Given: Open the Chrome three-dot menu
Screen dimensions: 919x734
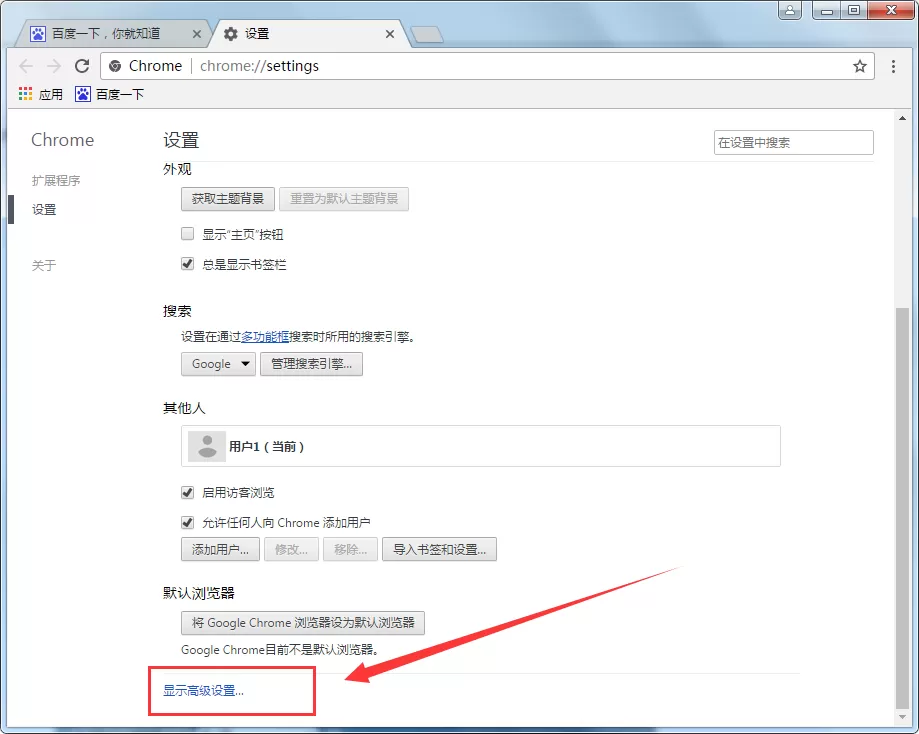Looking at the screenshot, I should [x=893, y=66].
